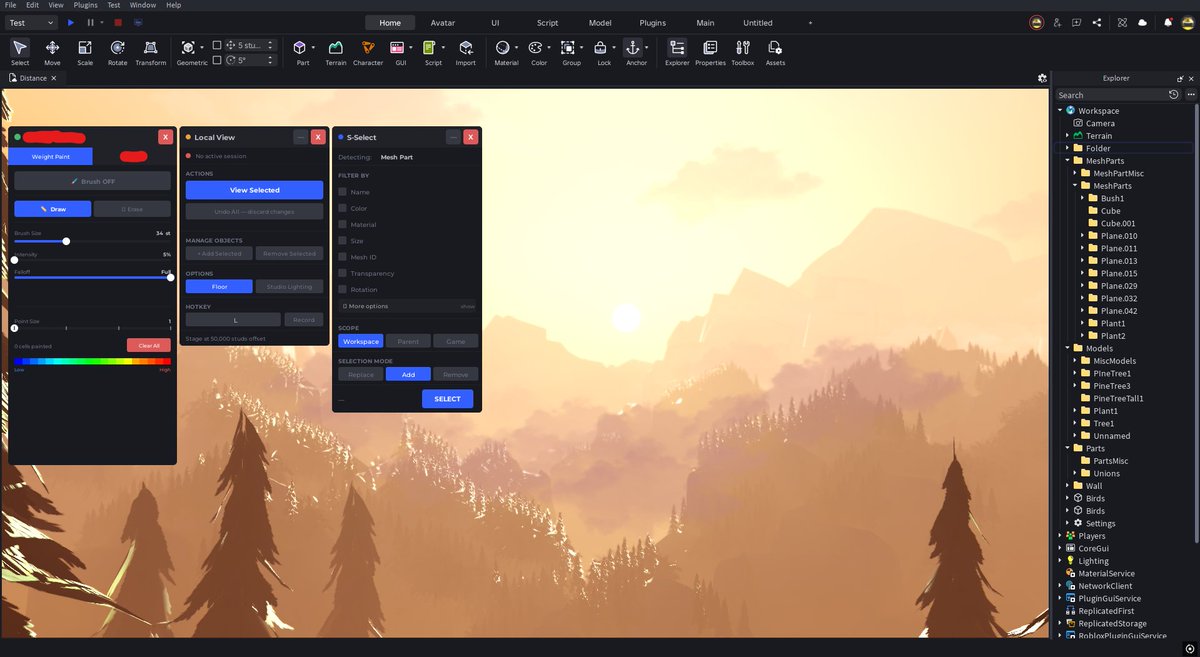Open the Terrain editor
Image resolution: width=1200 pixels, height=657 pixels.
336,51
